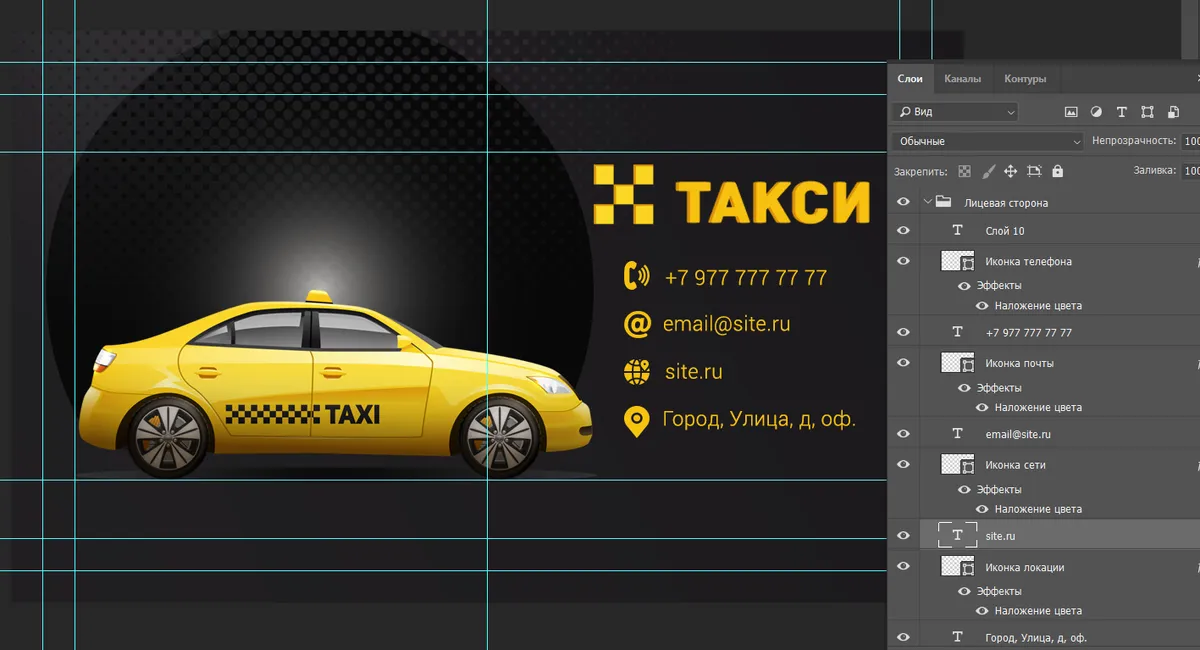Click folder icon of Лицевая сторона group
This screenshot has height=650, width=1200.
(943, 202)
